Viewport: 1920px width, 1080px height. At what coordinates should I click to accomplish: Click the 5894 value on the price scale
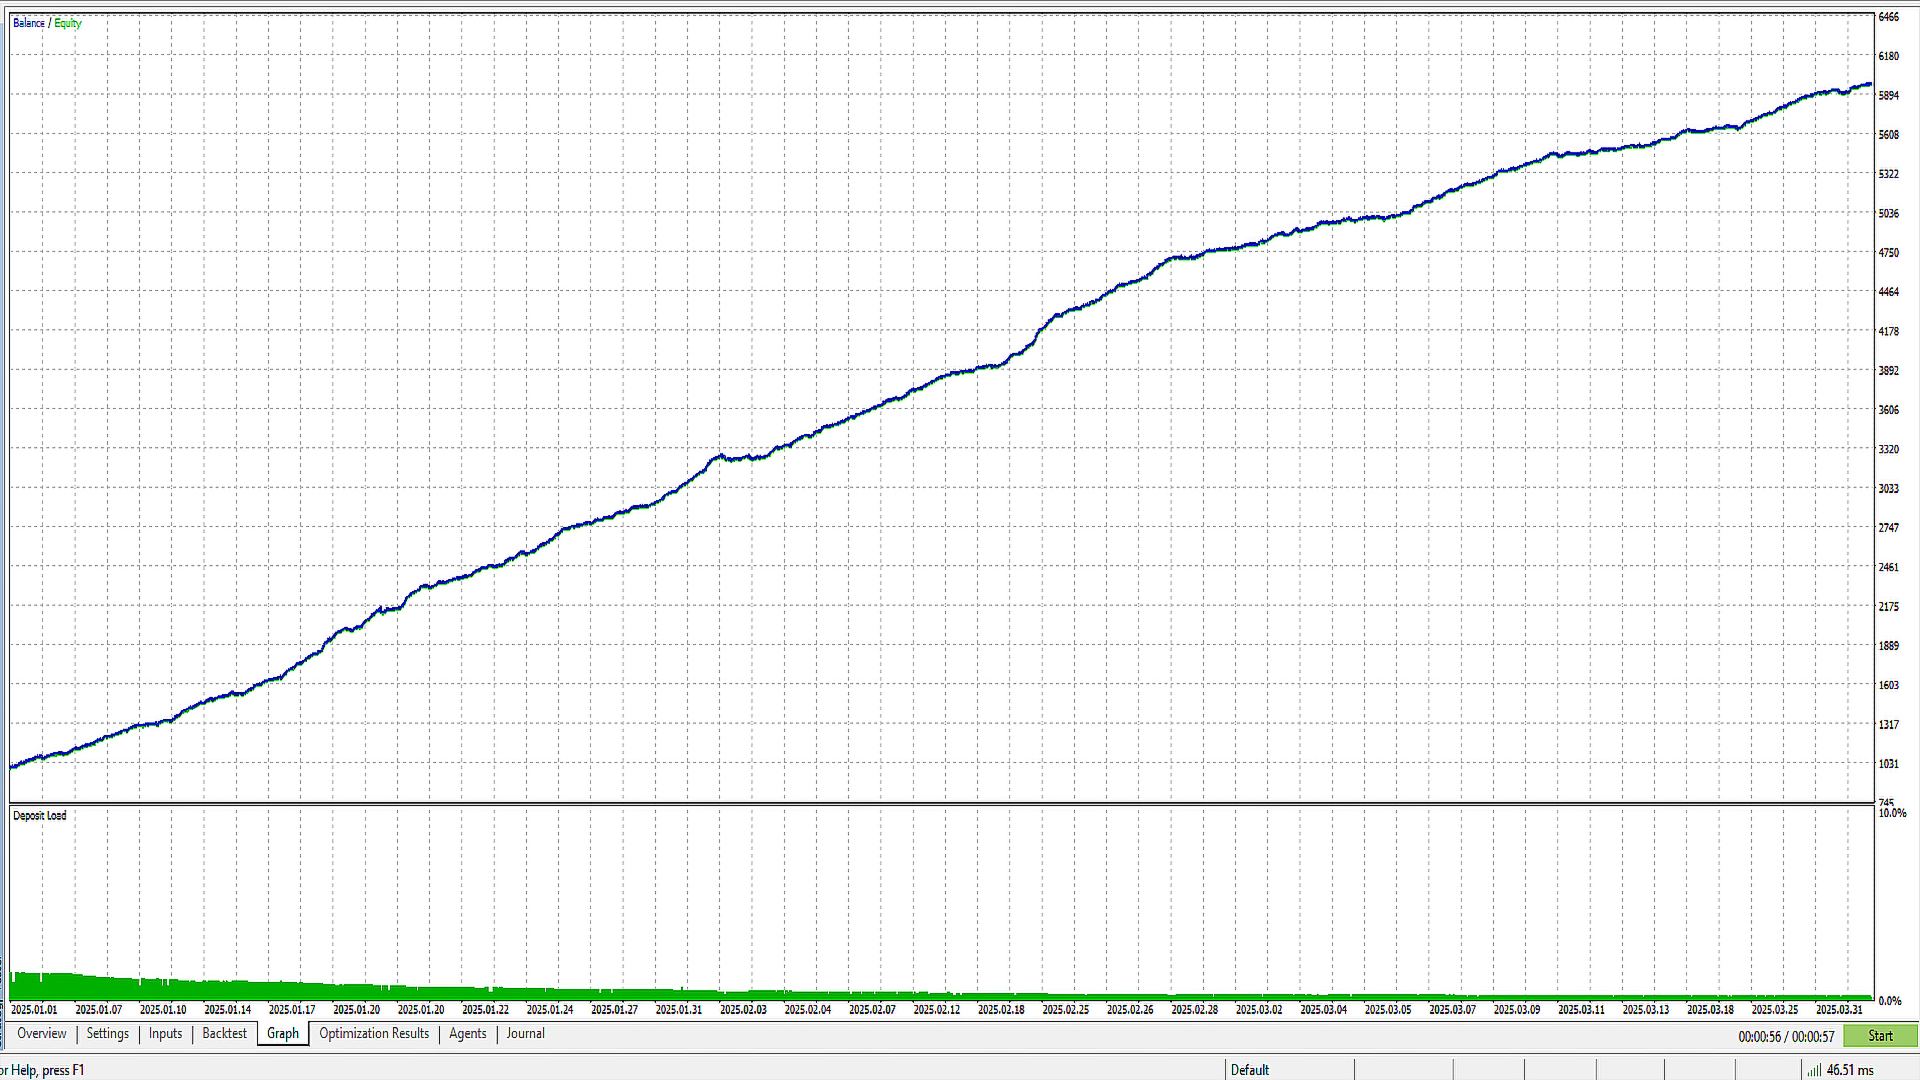click(1889, 96)
